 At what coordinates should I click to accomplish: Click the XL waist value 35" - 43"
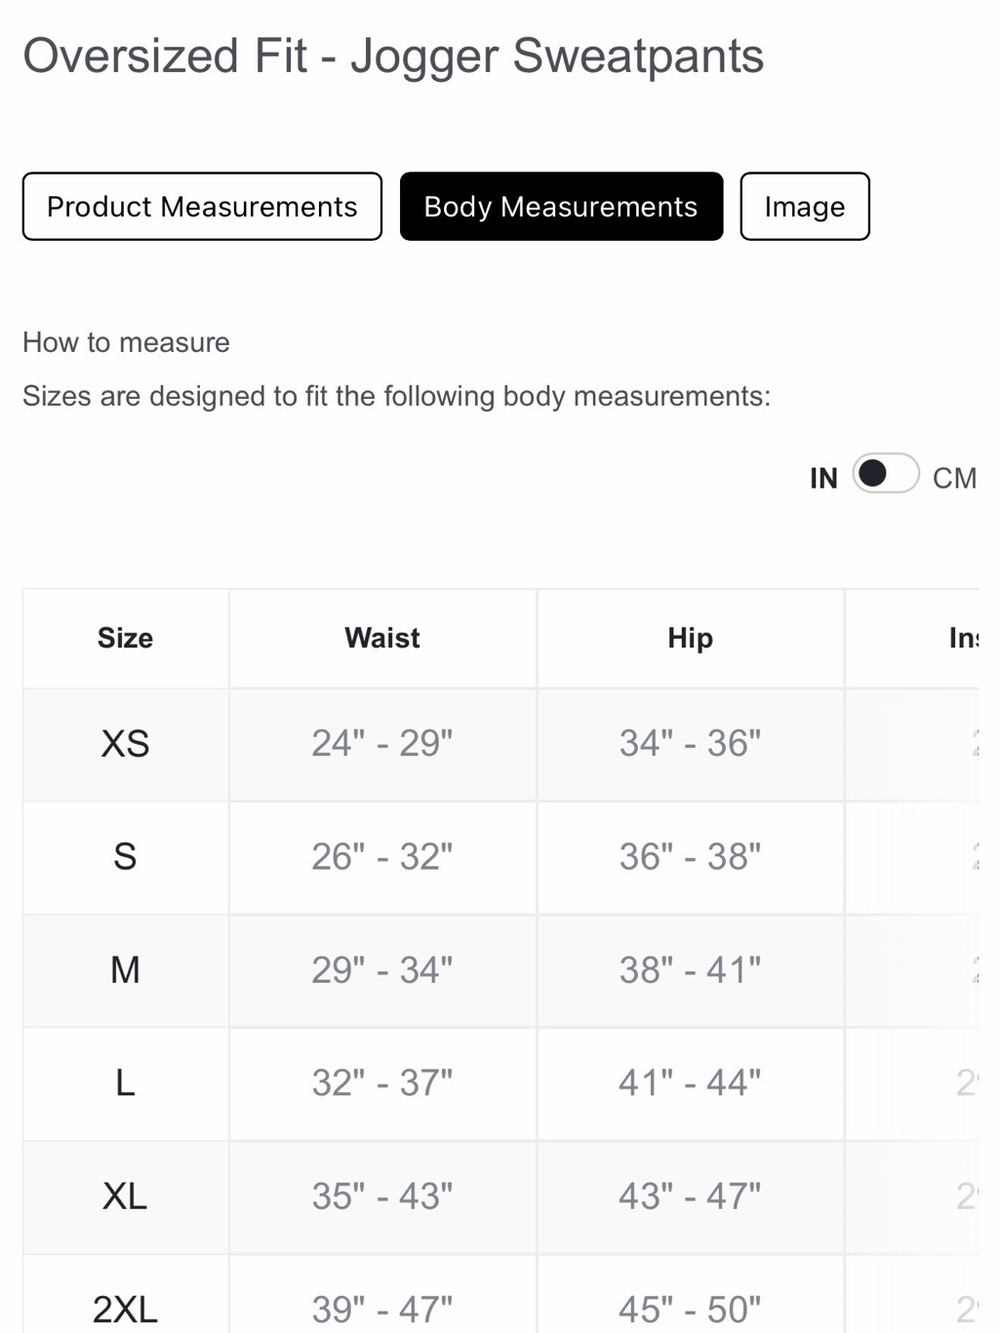click(x=382, y=1196)
